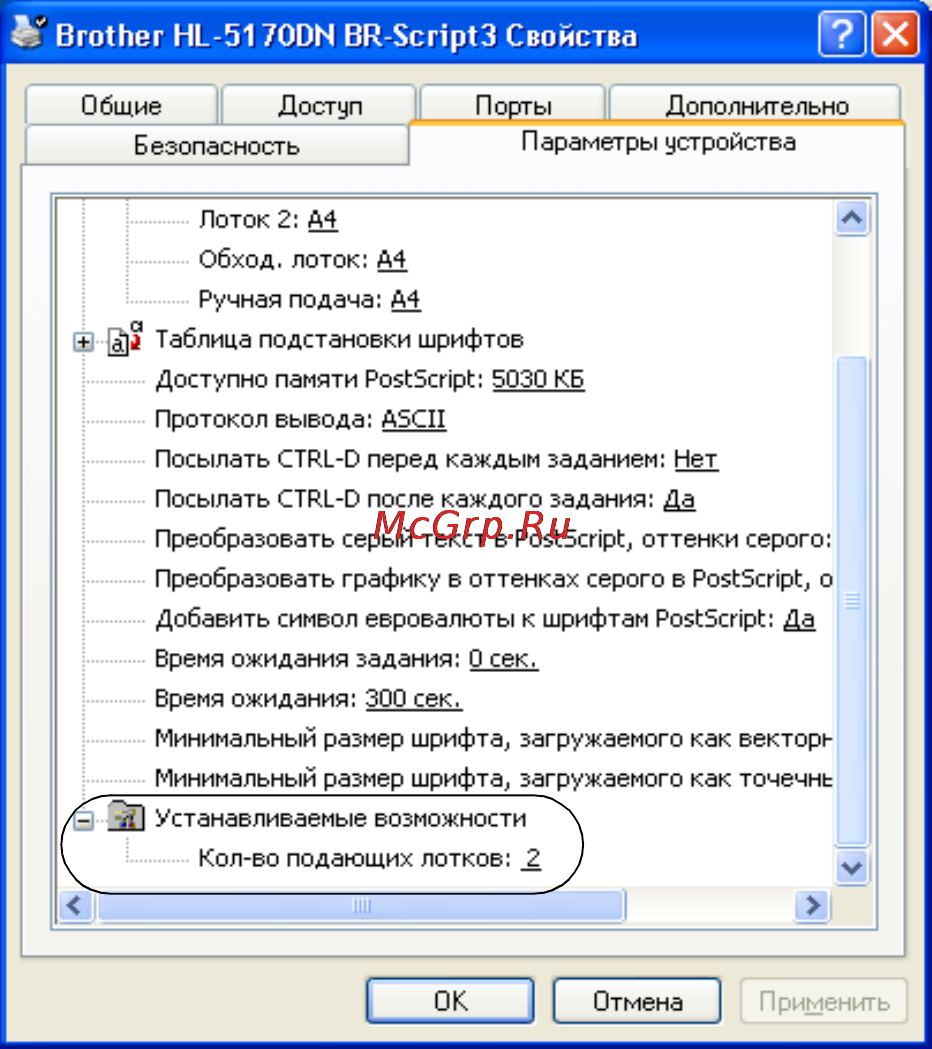Click the Help question mark button
The width and height of the screenshot is (932, 1049).
(x=842, y=32)
